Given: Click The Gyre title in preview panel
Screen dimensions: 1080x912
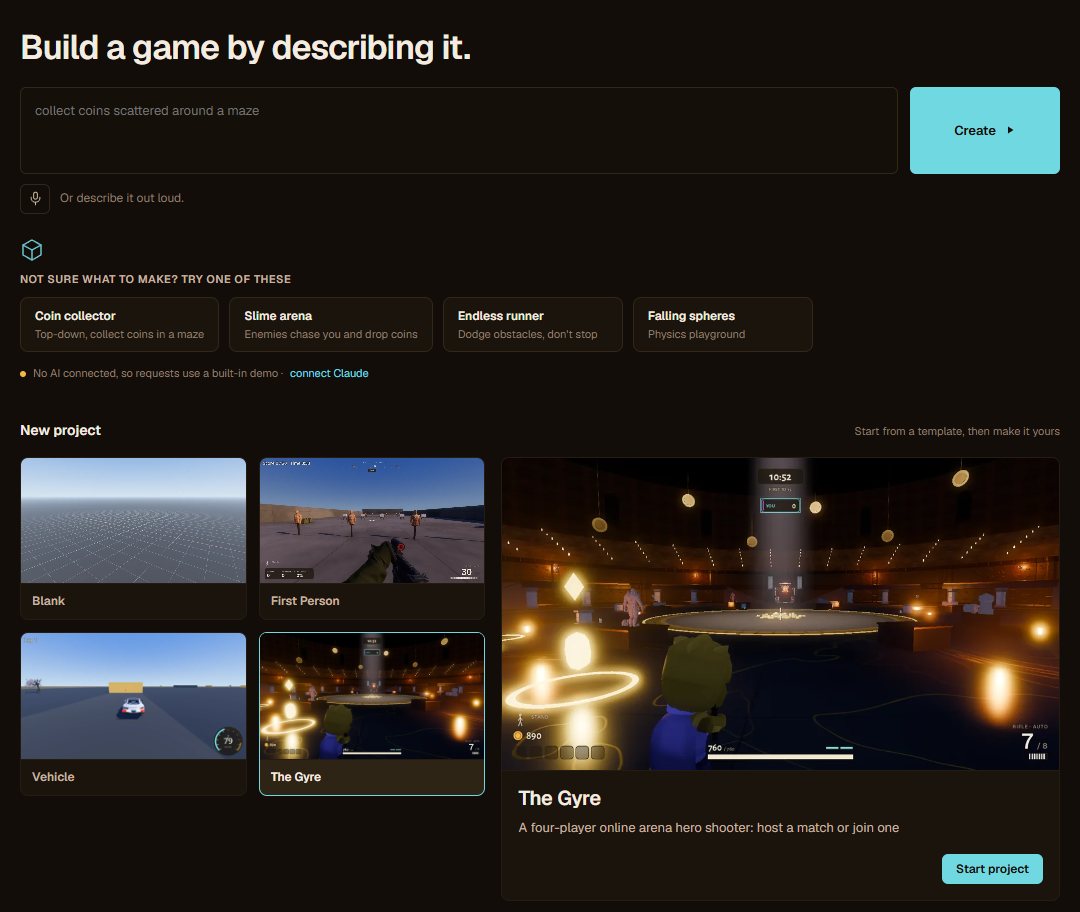Looking at the screenshot, I should (559, 798).
